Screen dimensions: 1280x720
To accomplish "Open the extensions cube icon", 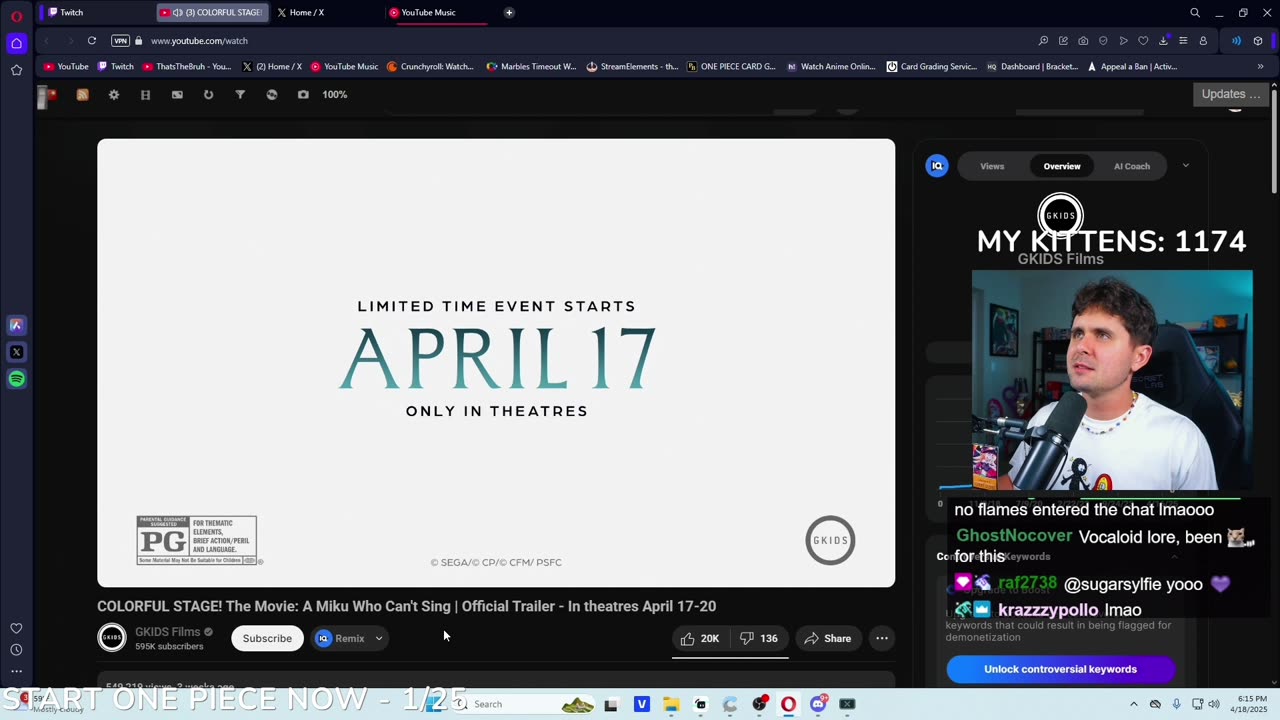I will coord(1258,41).
